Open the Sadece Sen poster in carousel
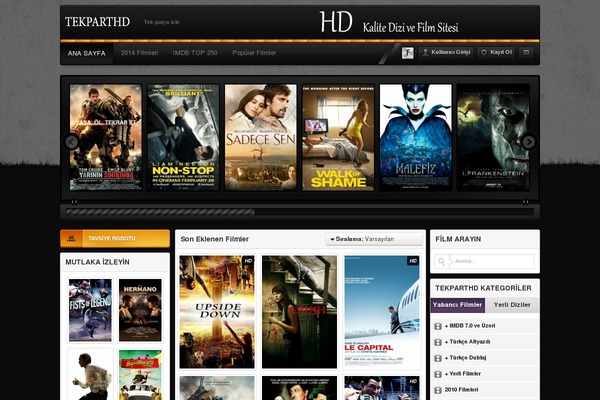 tap(261, 137)
